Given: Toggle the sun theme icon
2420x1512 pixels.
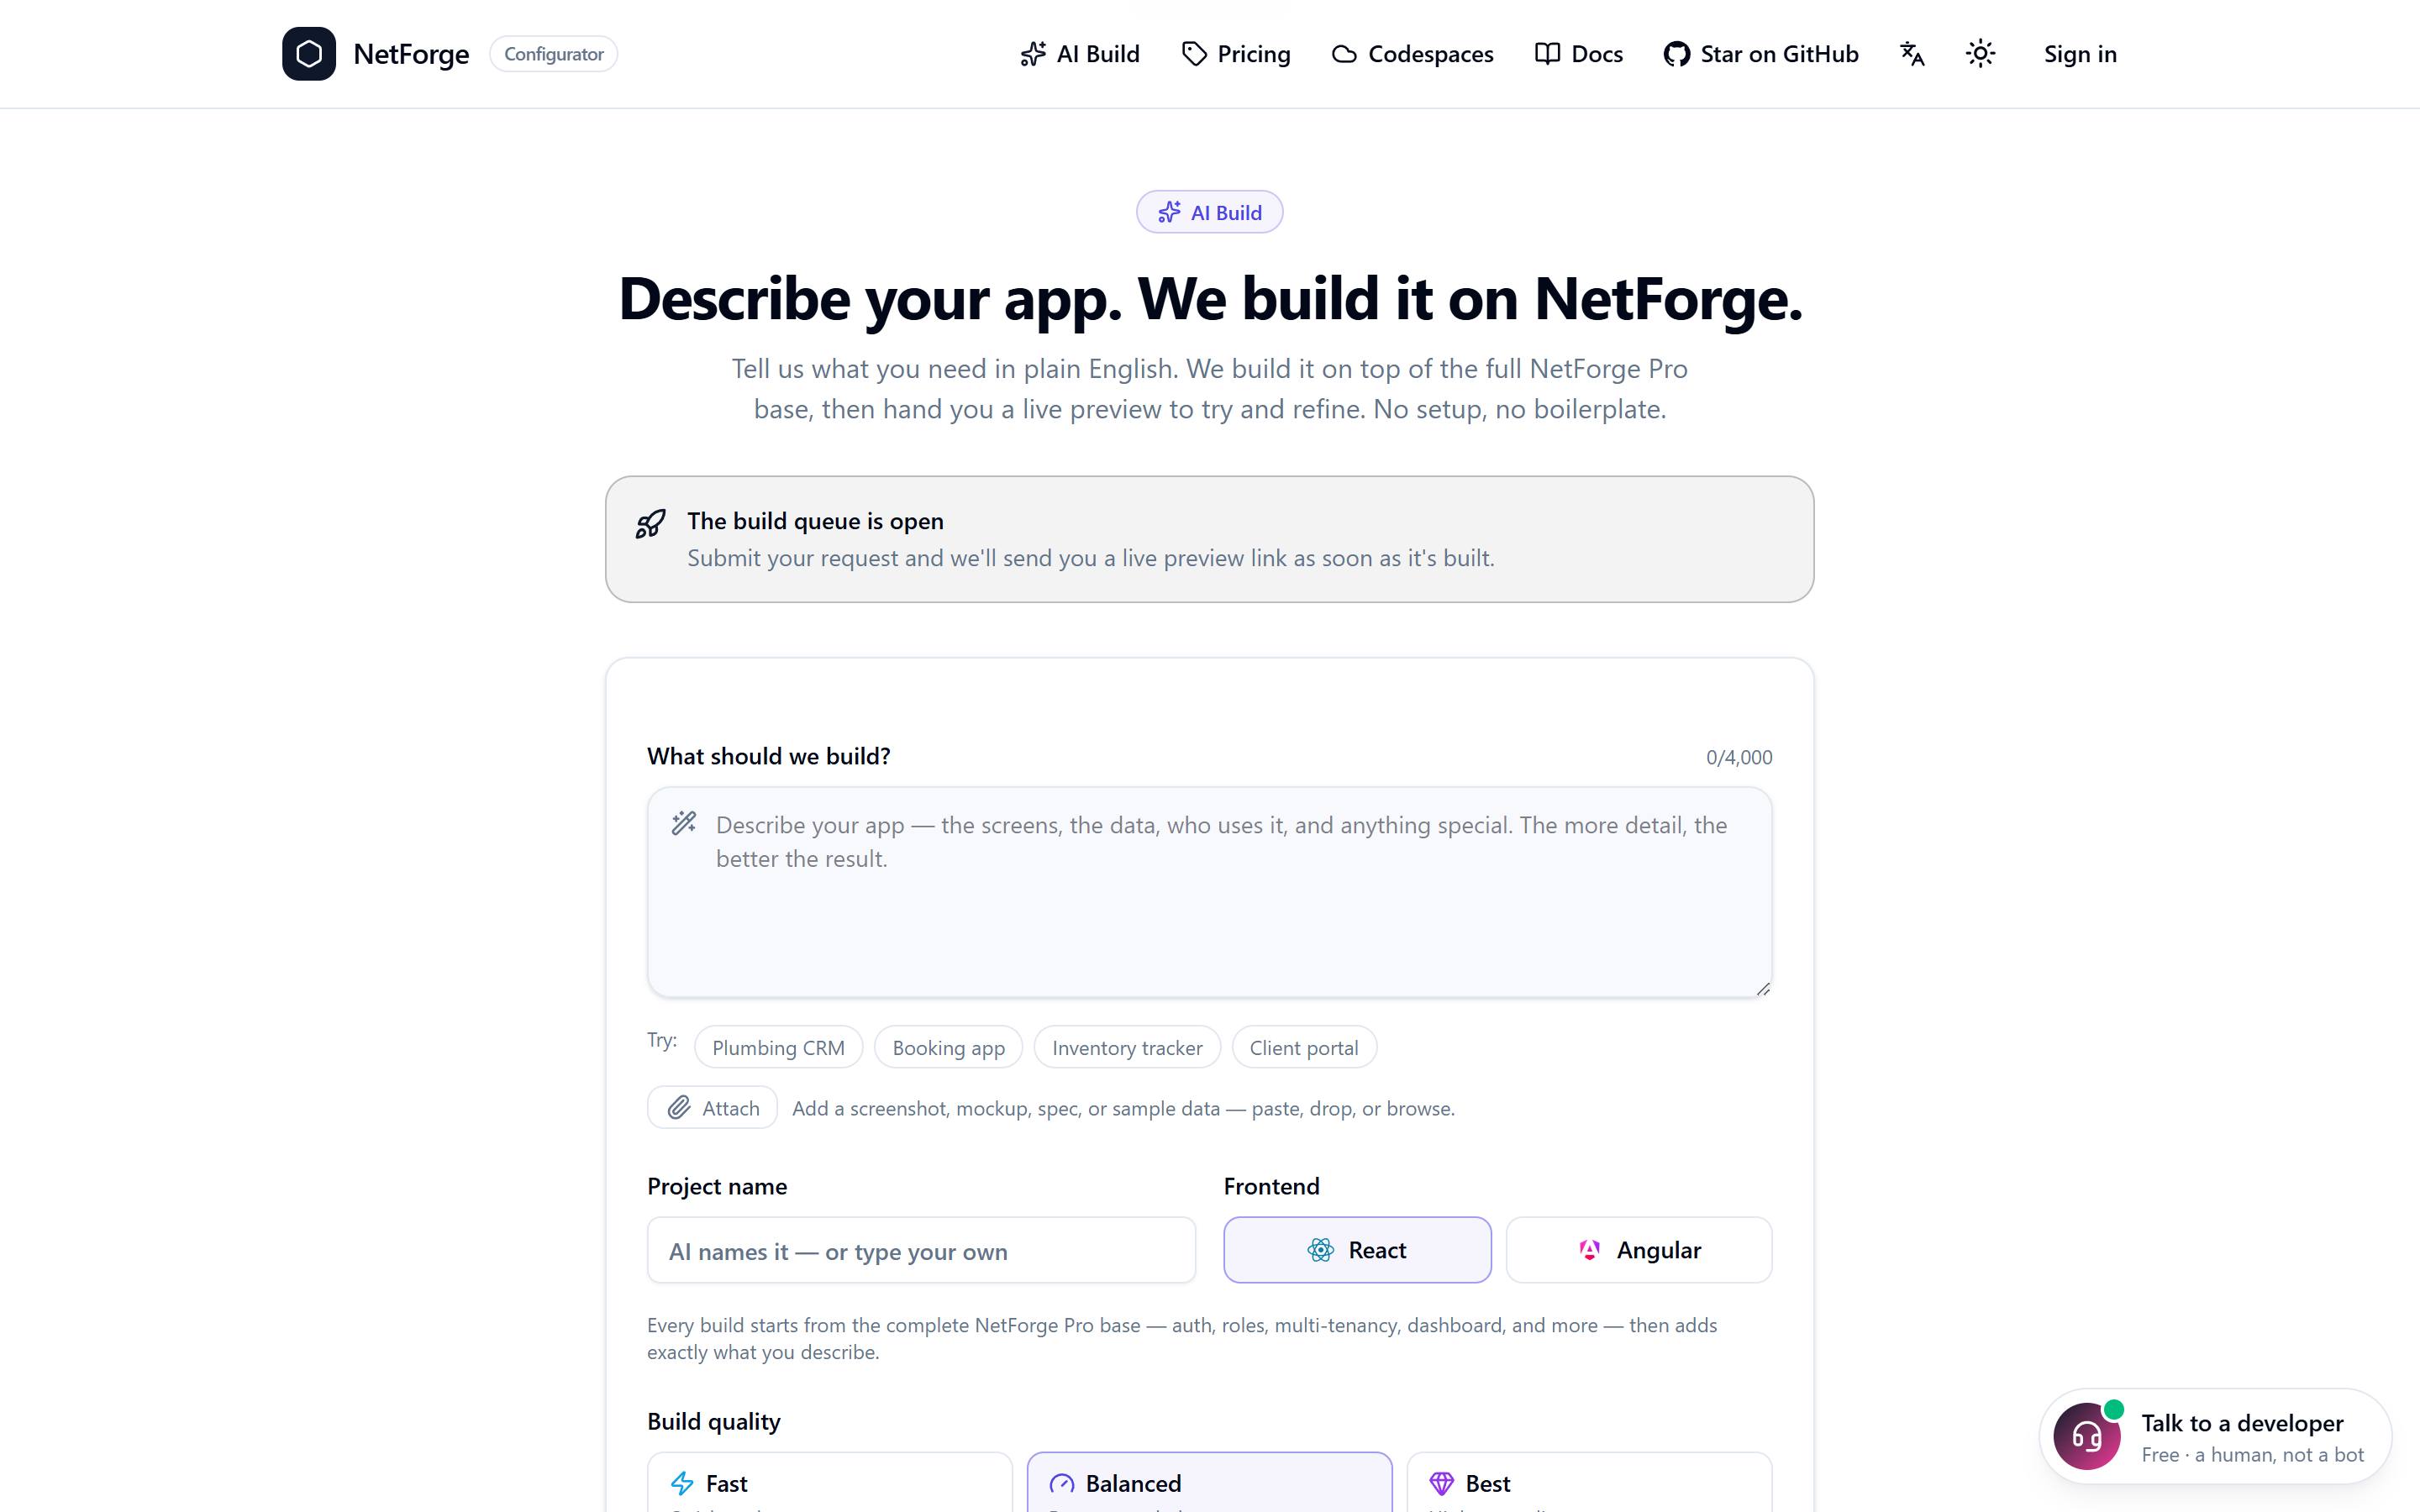Looking at the screenshot, I should (x=1980, y=54).
